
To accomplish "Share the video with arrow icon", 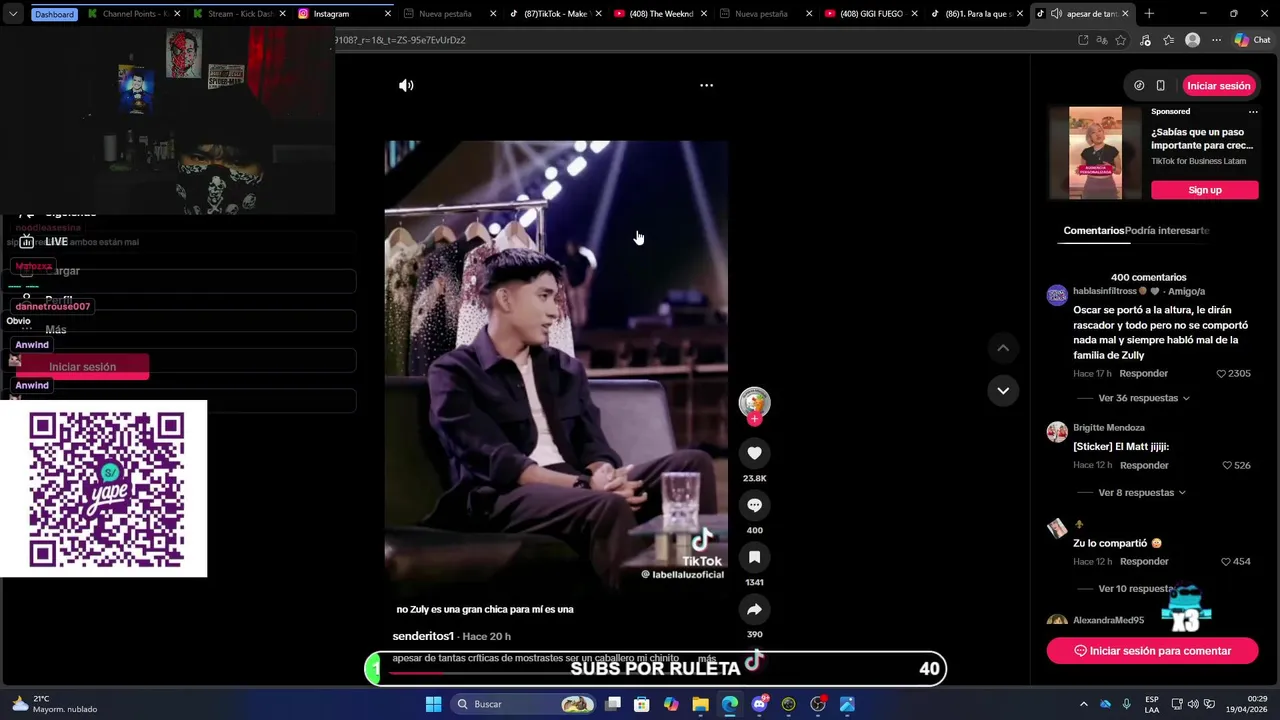I will pyautogui.click(x=754, y=609).
